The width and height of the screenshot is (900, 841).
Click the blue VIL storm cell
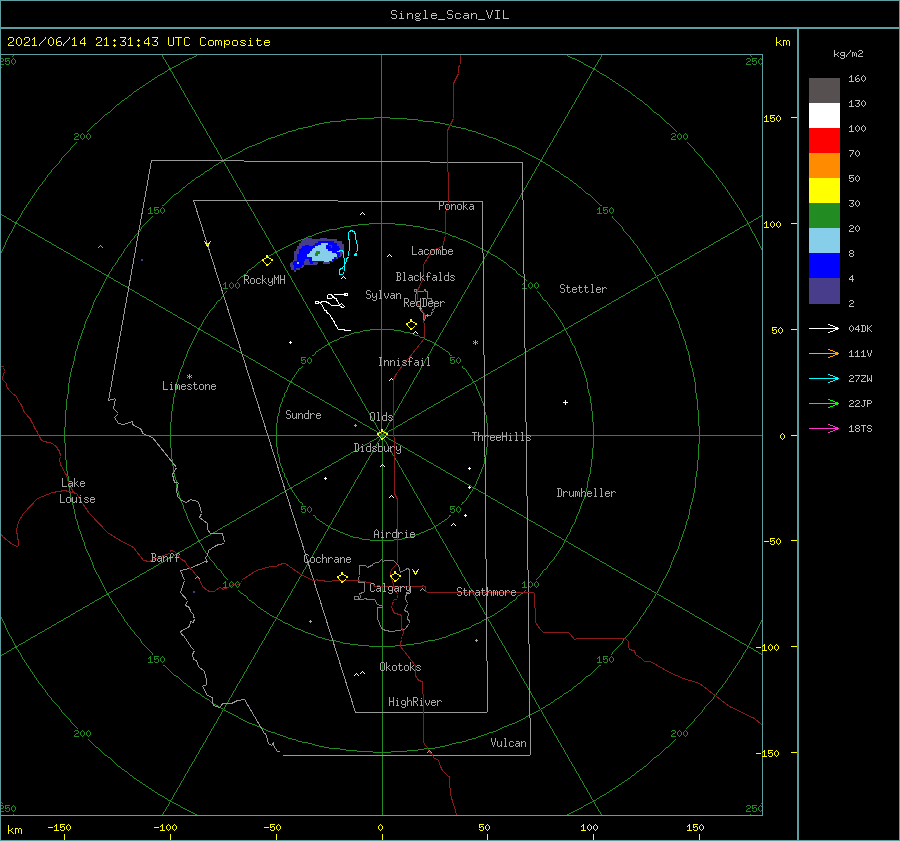click(x=317, y=253)
